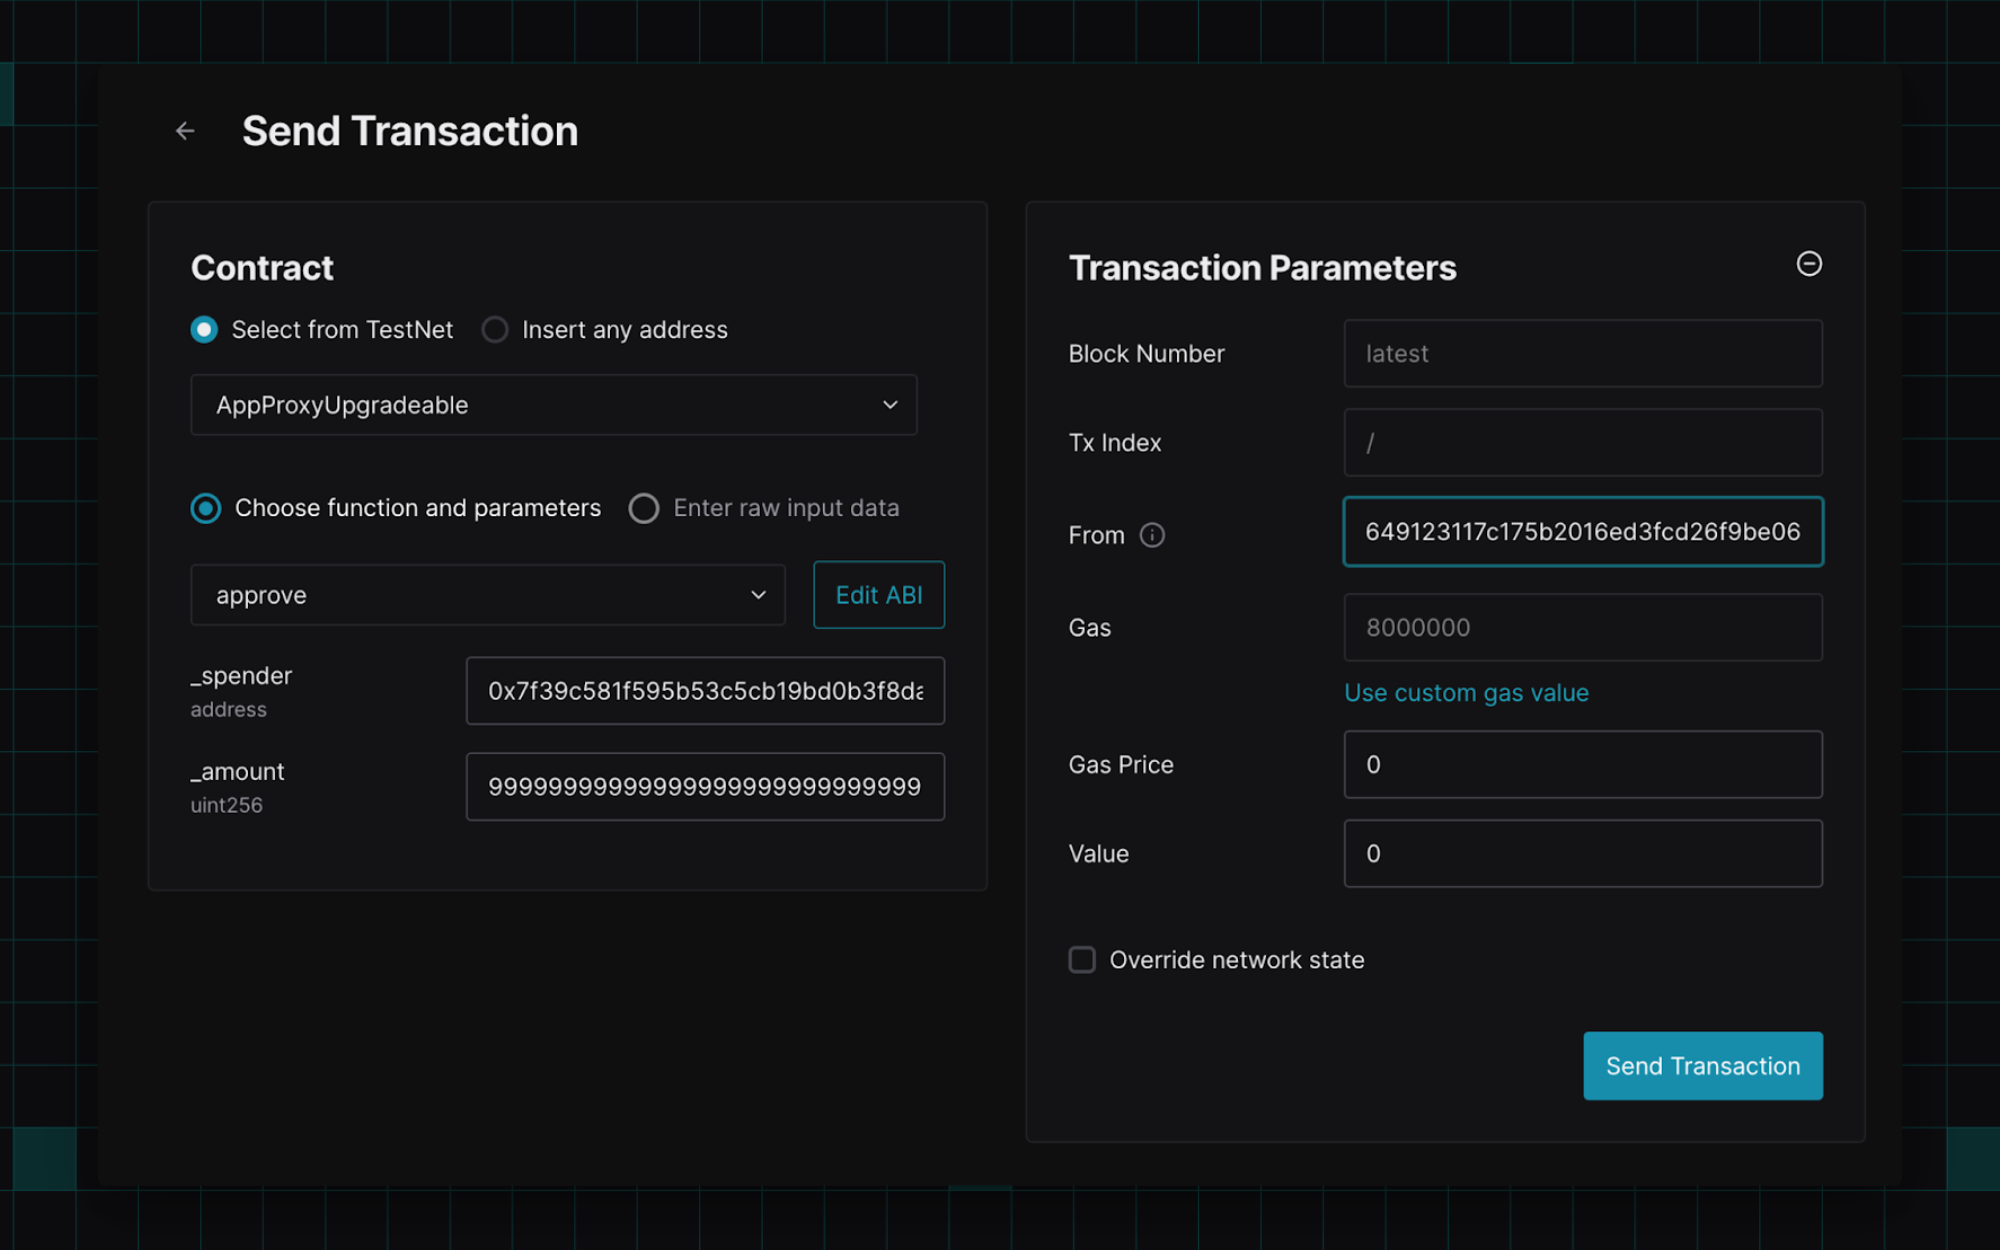The image size is (2000, 1250).
Task: Select the 'Select from TestNet' radio option
Action: (x=205, y=330)
